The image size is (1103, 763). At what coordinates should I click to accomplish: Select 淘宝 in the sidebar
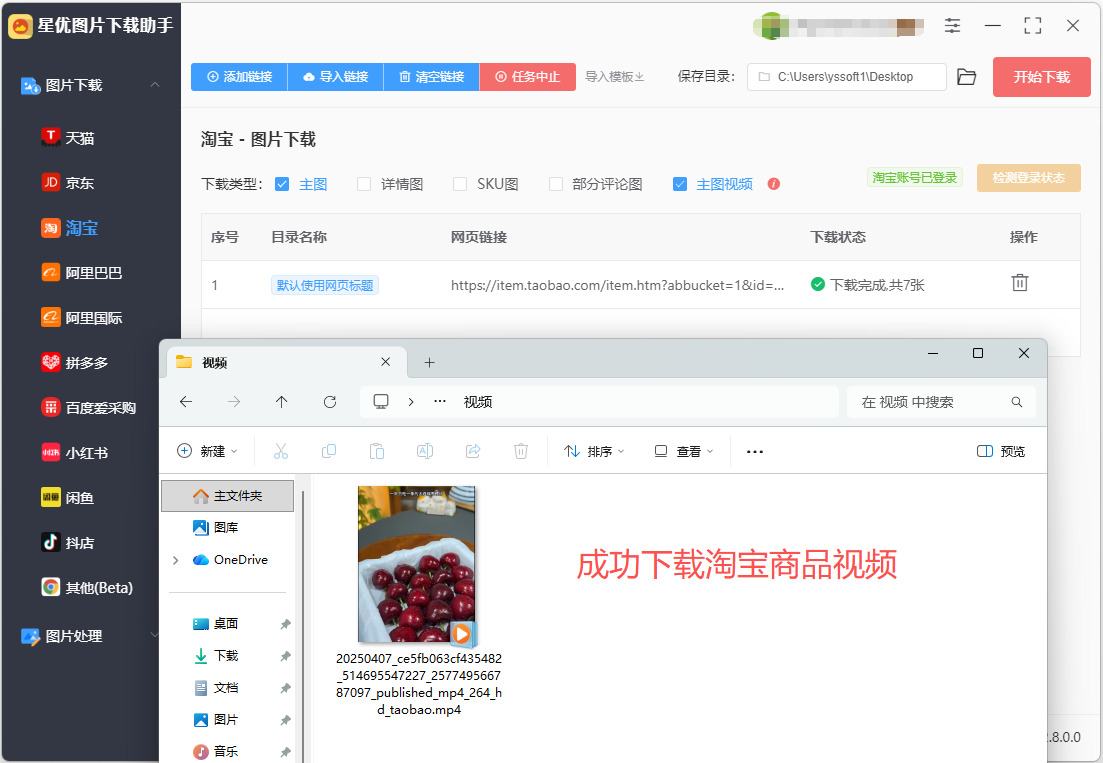(70, 228)
